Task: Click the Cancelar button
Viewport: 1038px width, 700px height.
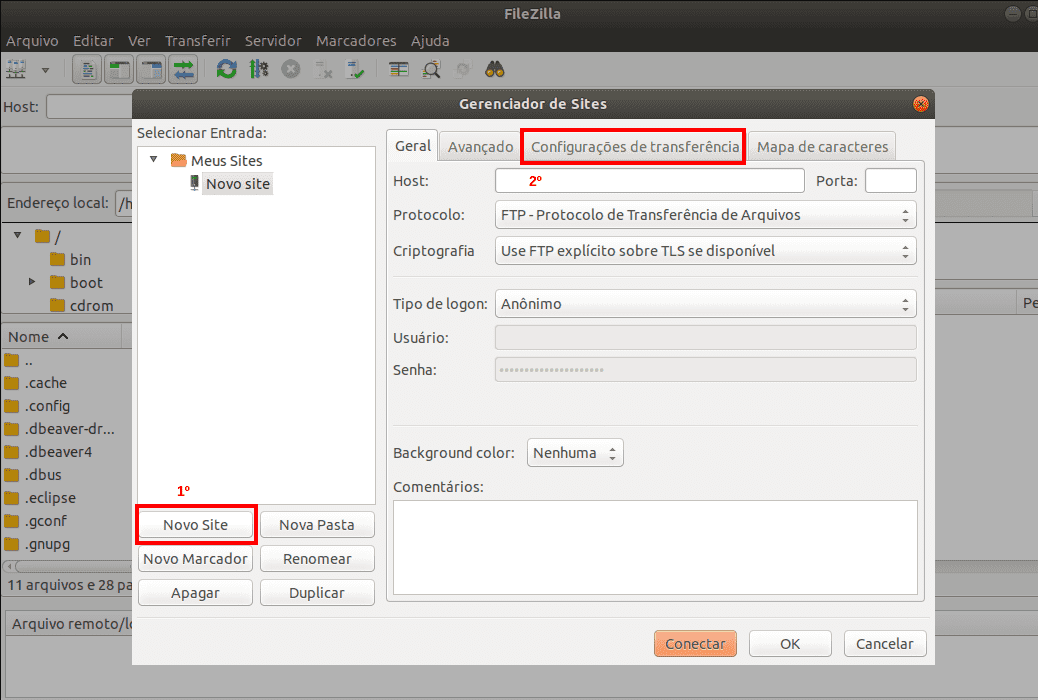Action: click(884, 644)
